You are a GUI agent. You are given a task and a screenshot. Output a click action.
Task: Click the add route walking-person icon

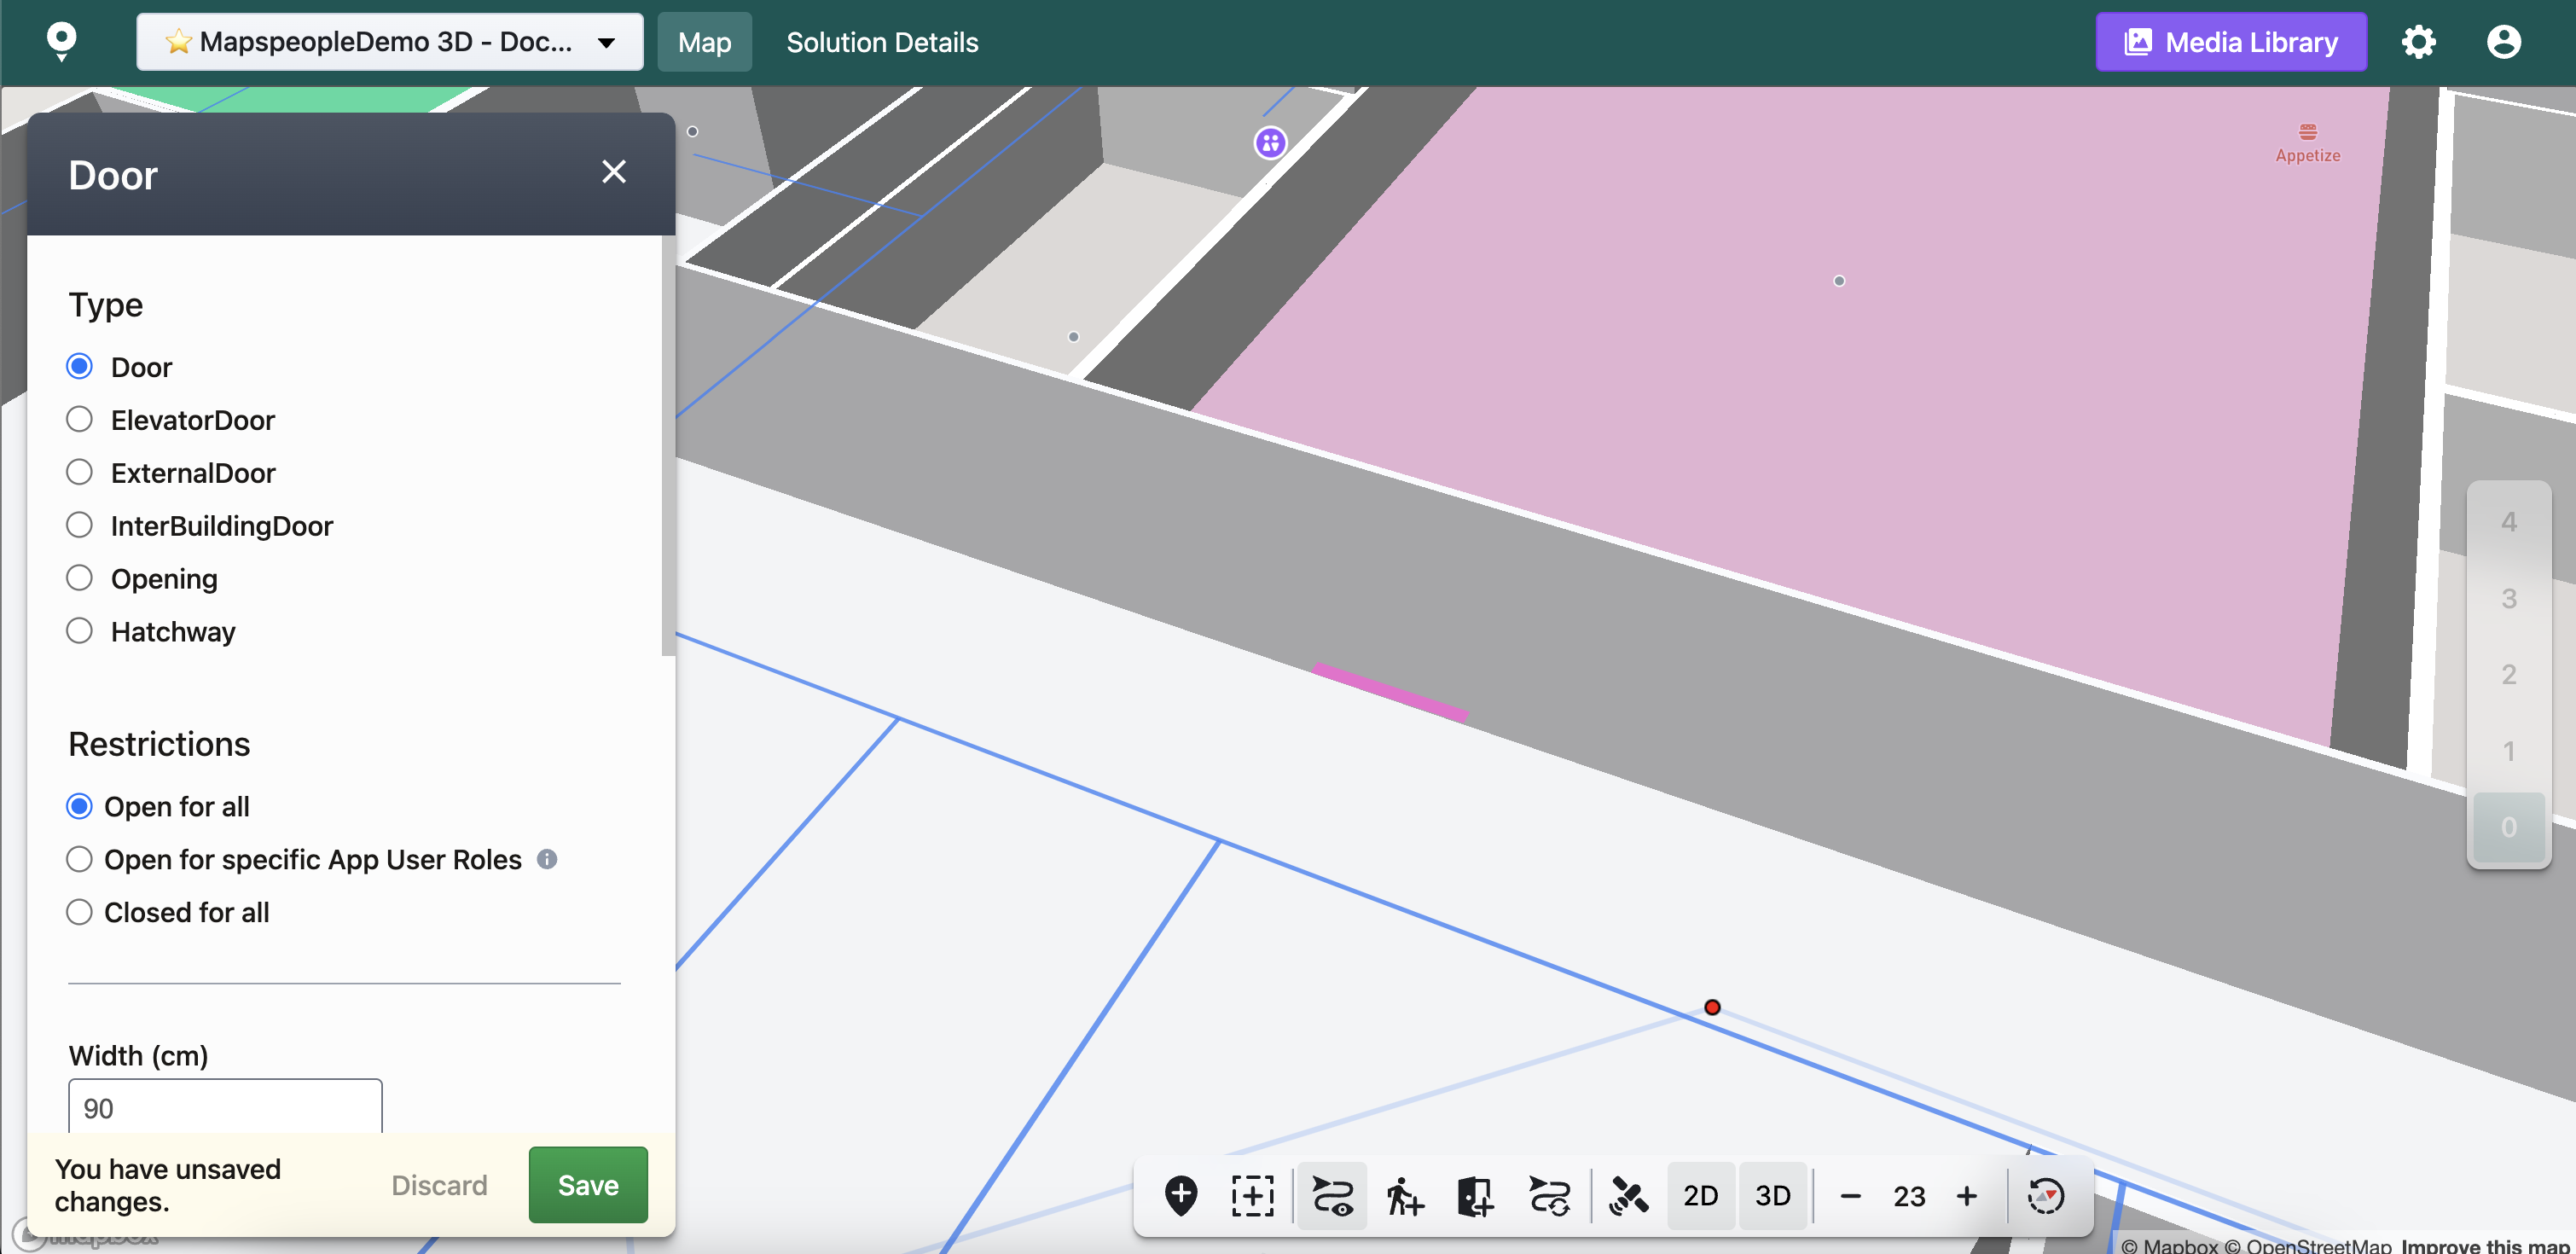[1404, 1195]
